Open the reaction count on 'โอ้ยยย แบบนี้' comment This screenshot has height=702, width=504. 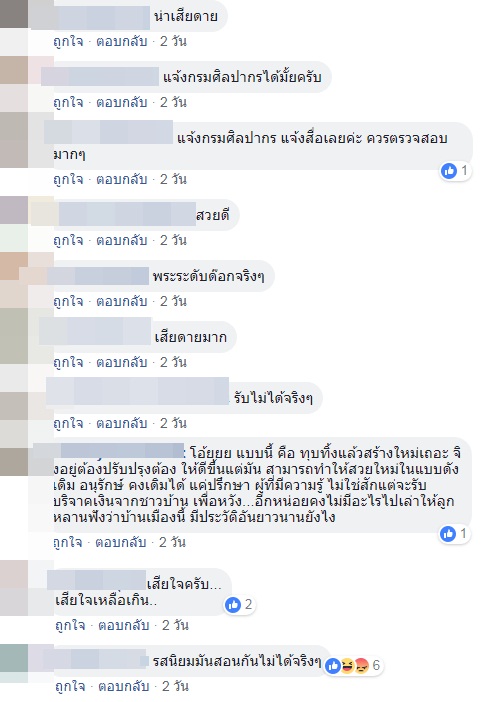(463, 533)
